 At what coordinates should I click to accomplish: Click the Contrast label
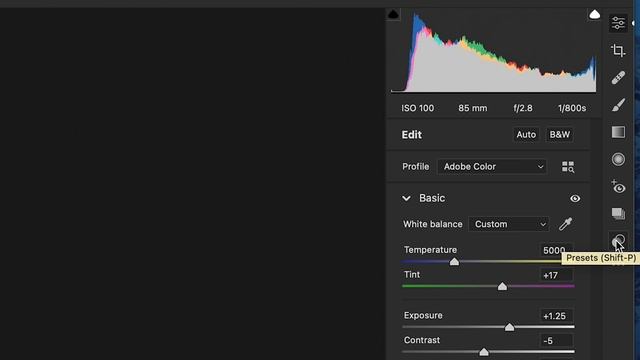point(422,340)
